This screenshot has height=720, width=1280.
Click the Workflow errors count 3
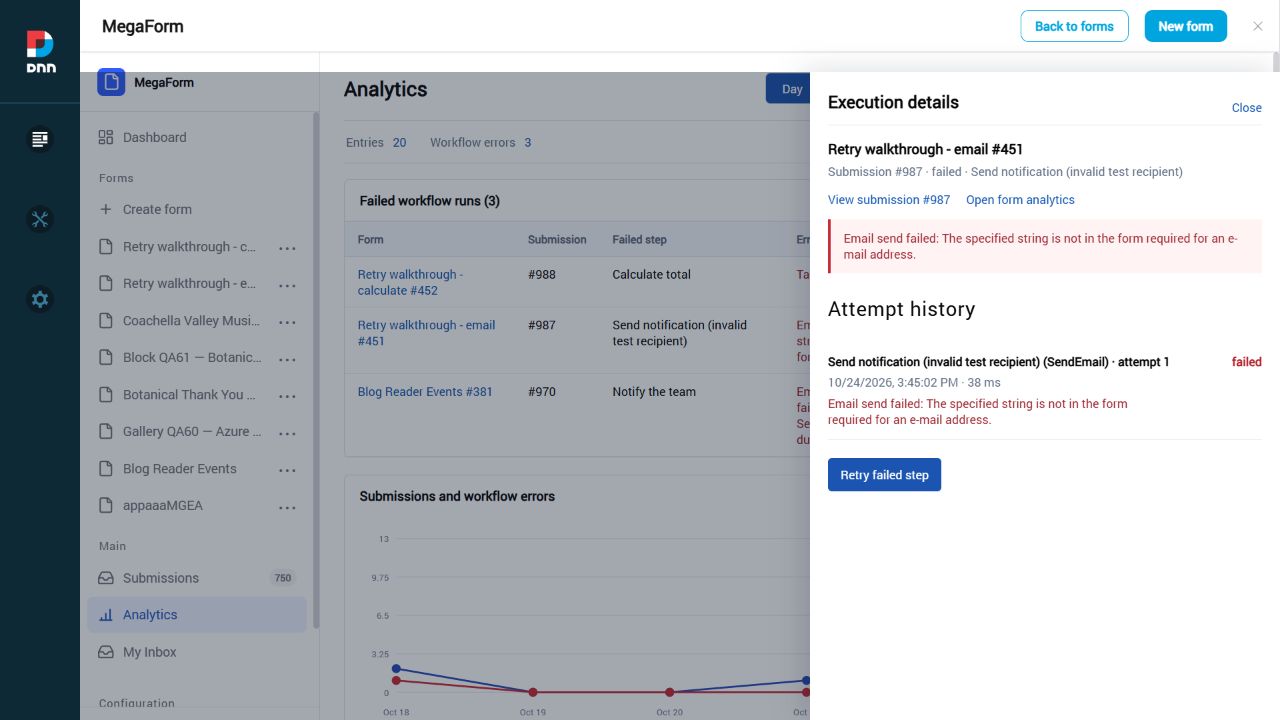coord(528,142)
